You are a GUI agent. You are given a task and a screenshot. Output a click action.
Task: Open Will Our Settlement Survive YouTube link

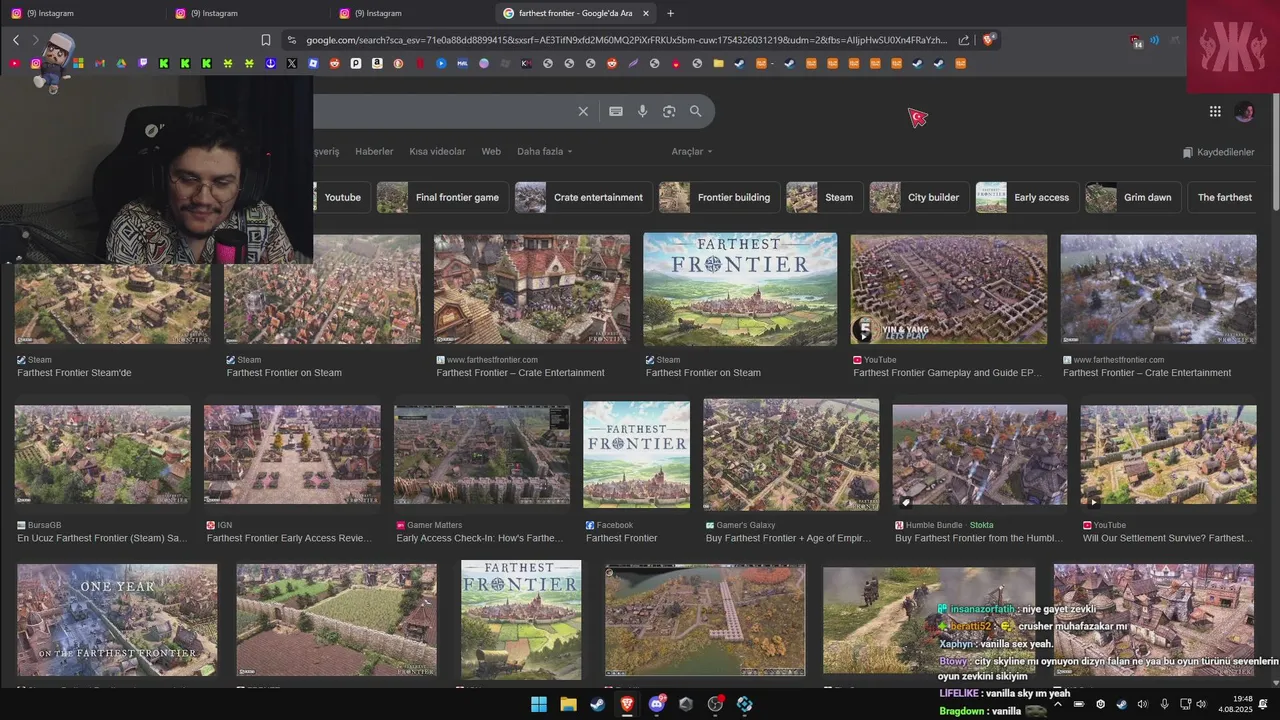1167,538
